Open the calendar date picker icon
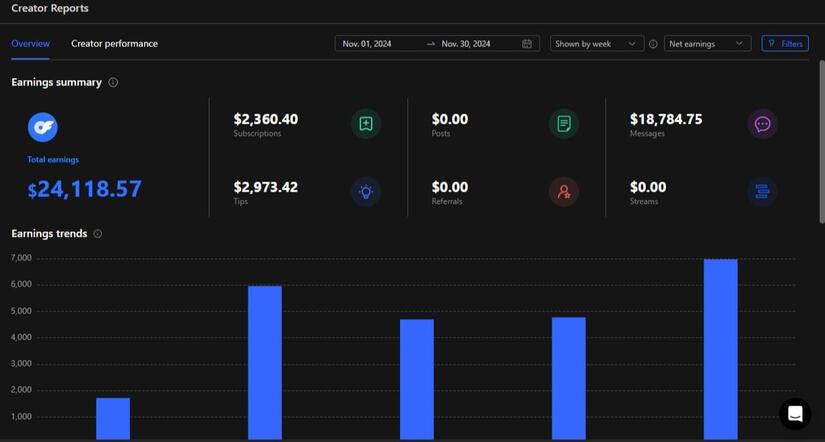Viewport: 825px width, 442px height. [527, 44]
